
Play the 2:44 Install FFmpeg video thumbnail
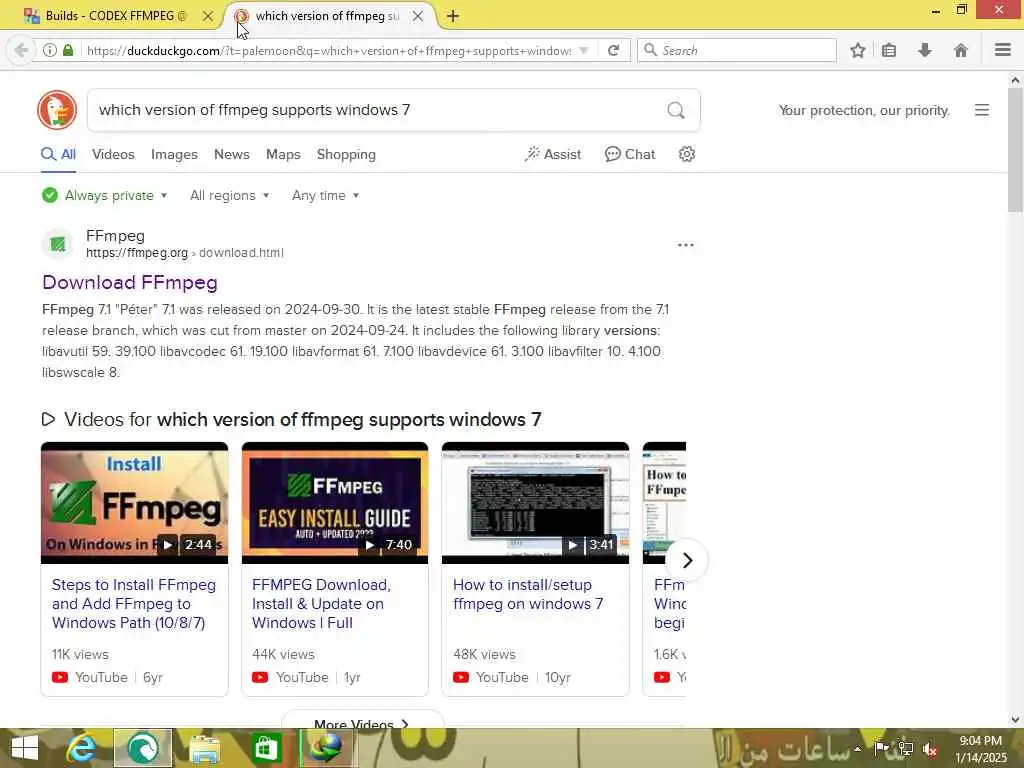[x=135, y=503]
